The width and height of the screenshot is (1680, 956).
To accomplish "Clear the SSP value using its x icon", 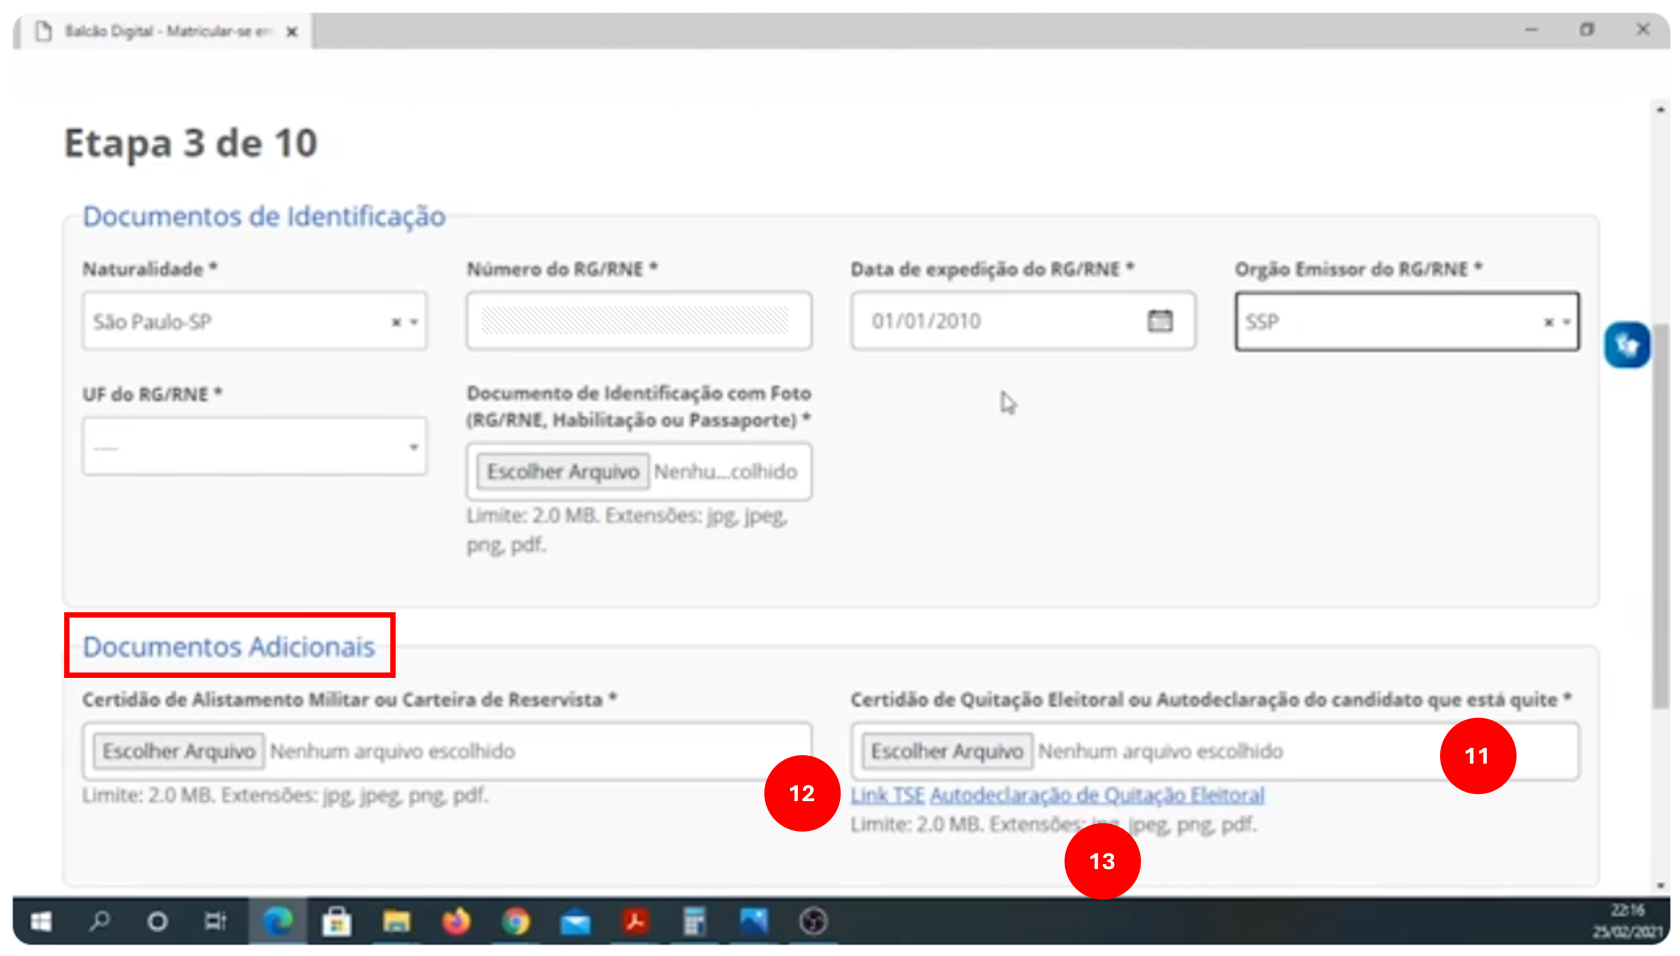I will pos(1548,321).
